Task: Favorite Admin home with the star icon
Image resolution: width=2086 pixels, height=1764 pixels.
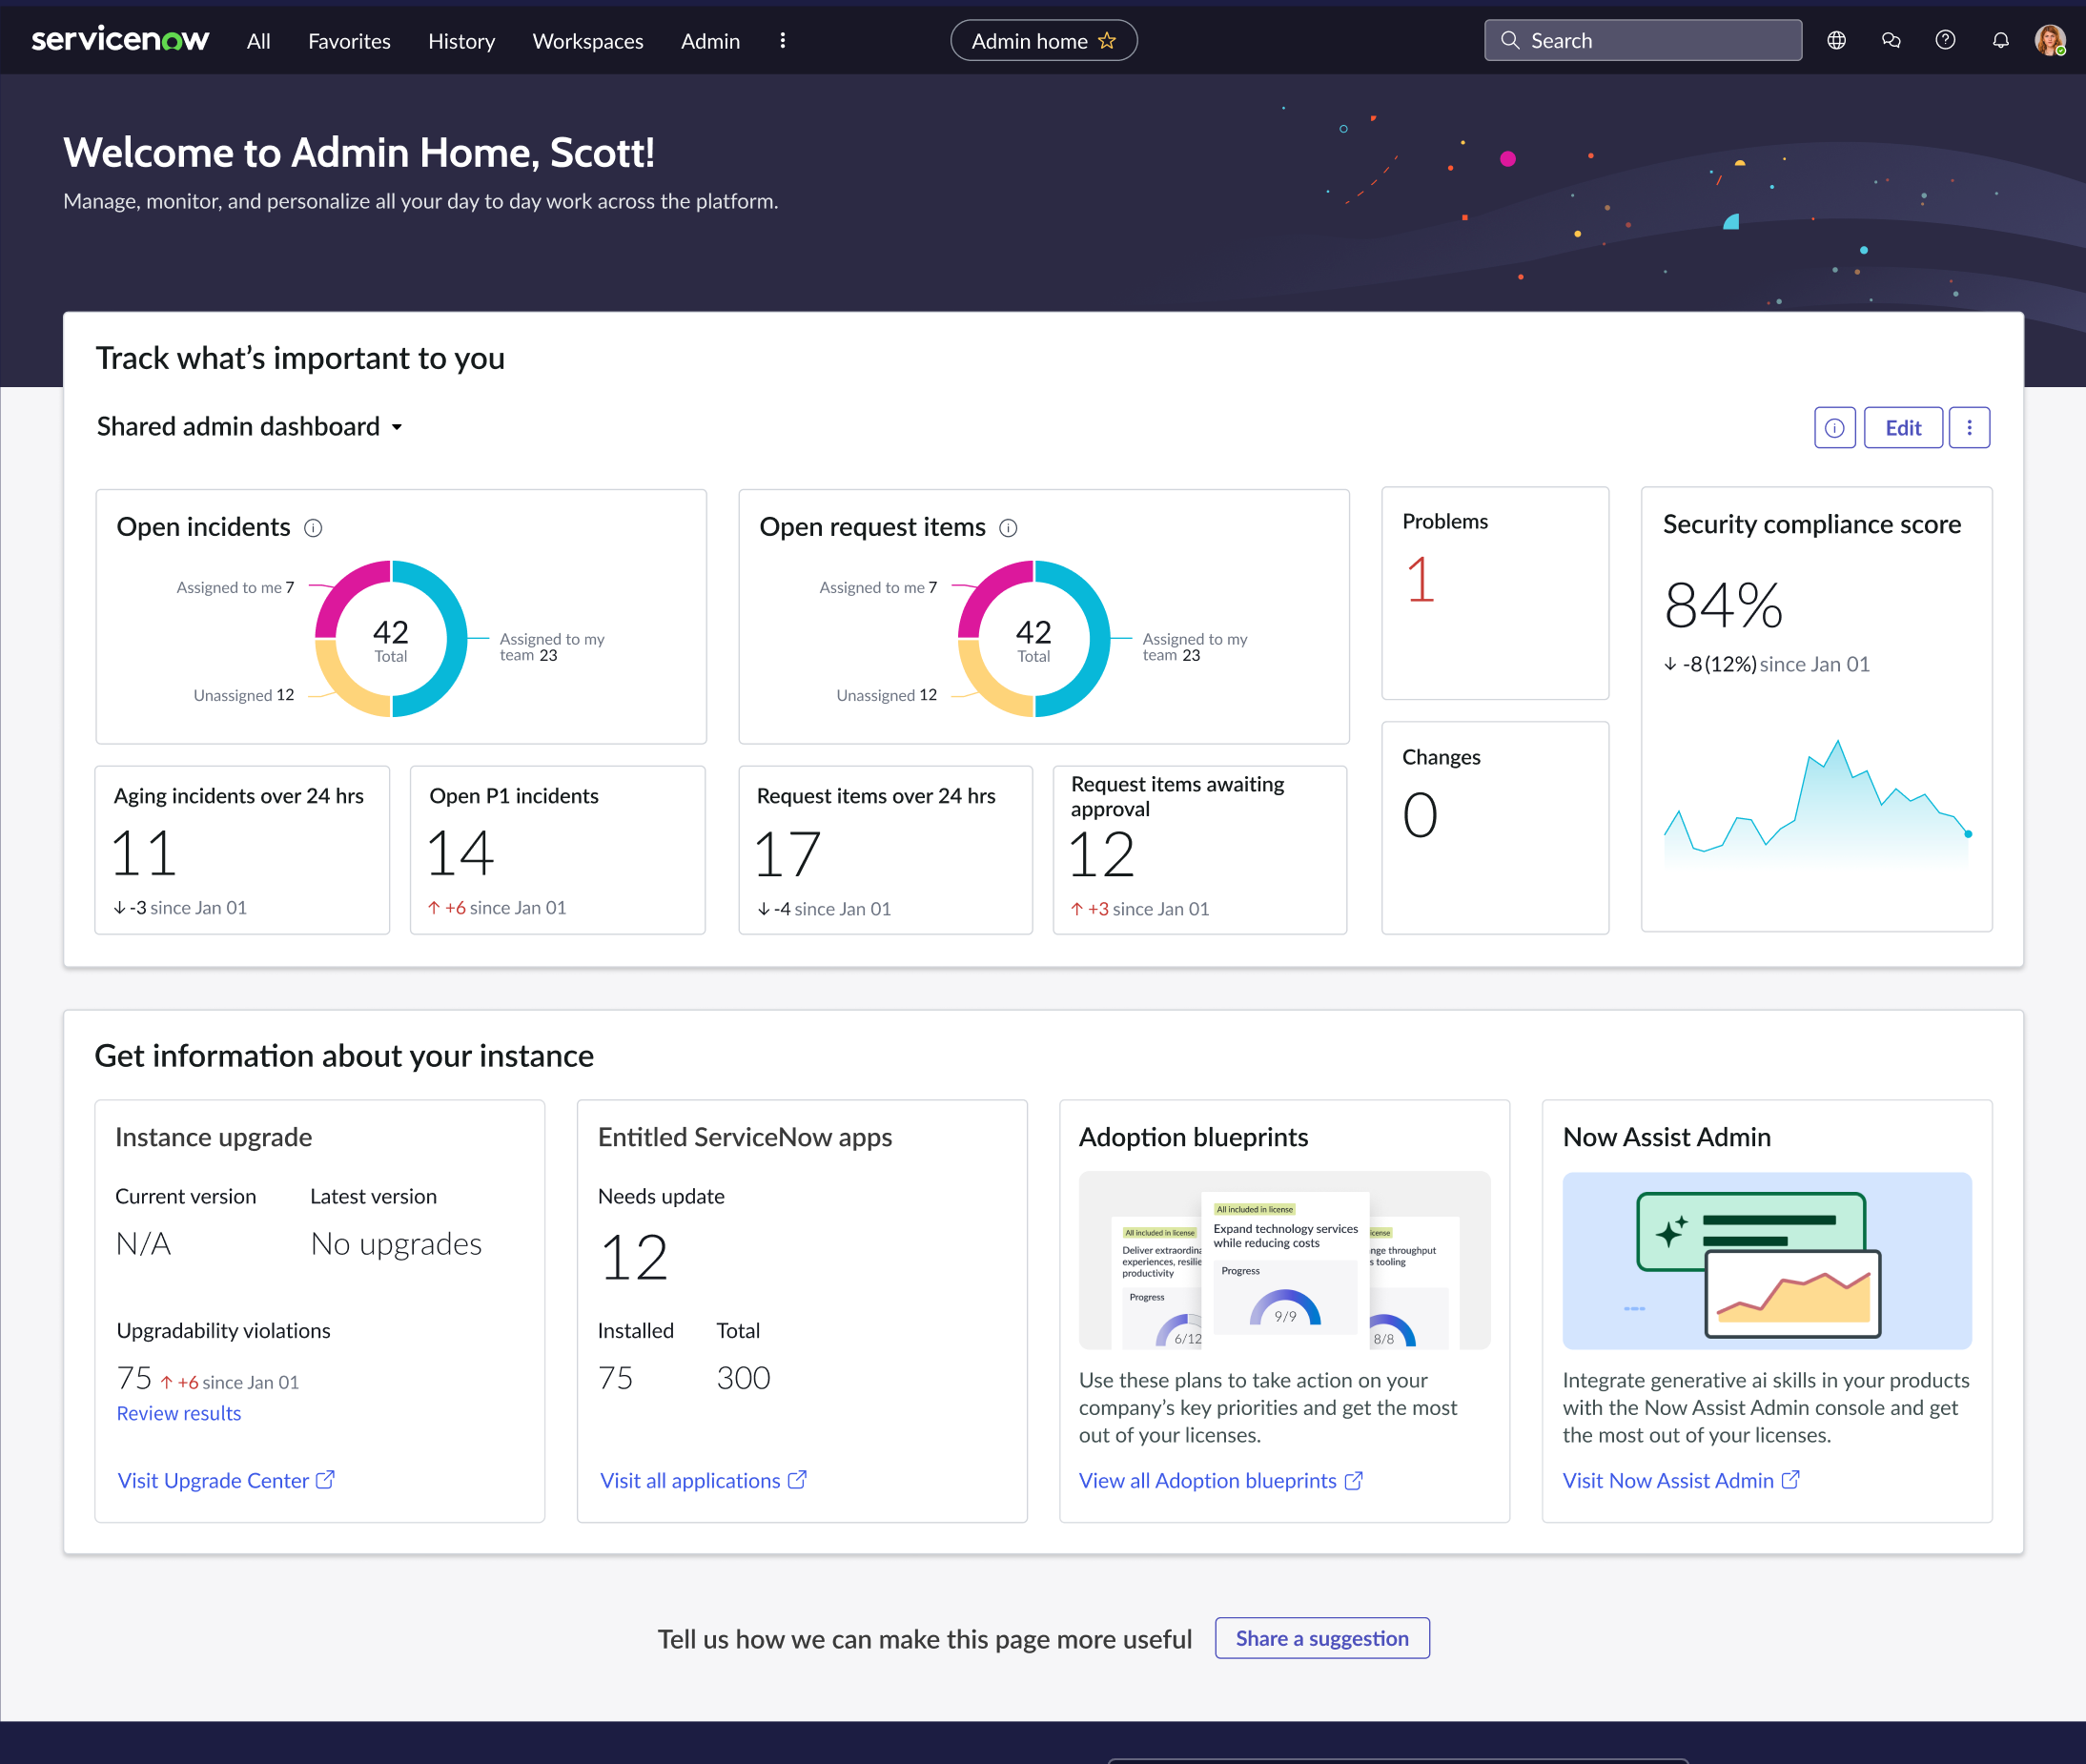Action: (x=1107, y=41)
